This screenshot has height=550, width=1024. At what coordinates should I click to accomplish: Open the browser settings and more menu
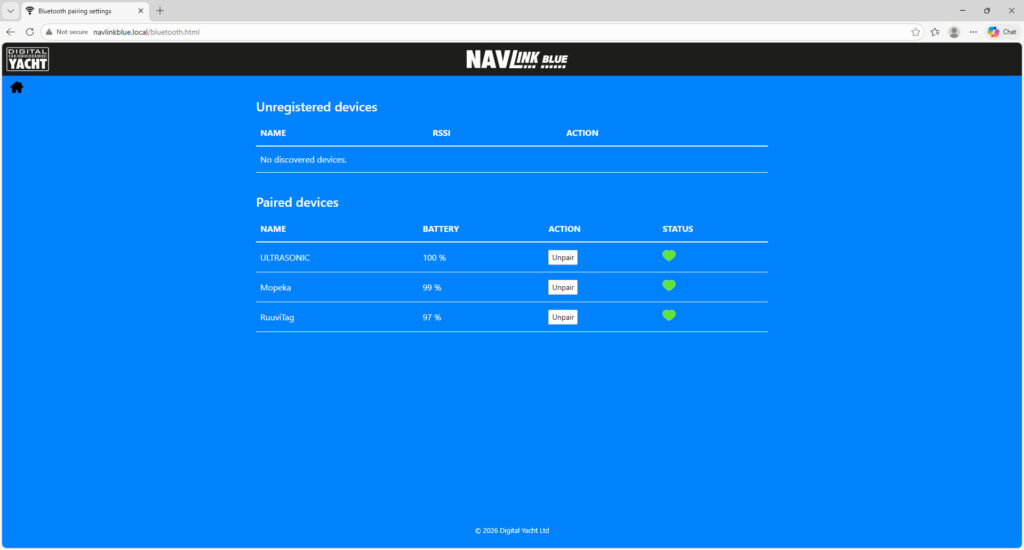pyautogui.click(x=973, y=32)
